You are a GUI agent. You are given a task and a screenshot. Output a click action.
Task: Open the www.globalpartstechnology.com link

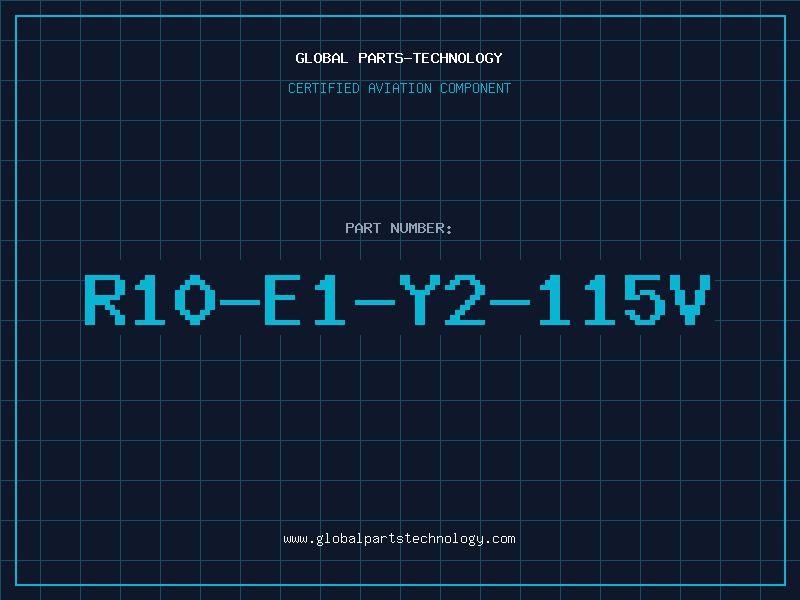point(399,539)
